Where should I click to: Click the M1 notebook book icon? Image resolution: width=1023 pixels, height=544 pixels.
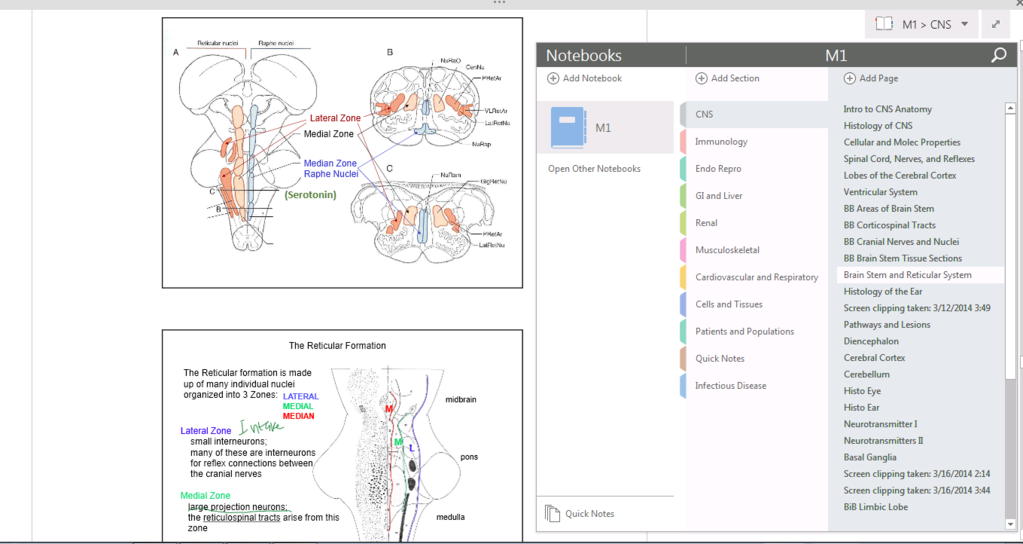coord(568,128)
